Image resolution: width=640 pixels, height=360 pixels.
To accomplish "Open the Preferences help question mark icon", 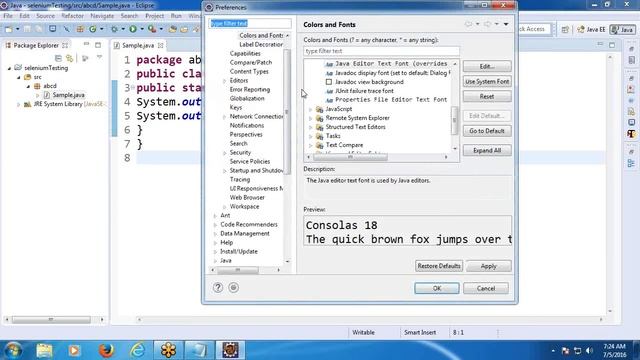I will coord(218,288).
